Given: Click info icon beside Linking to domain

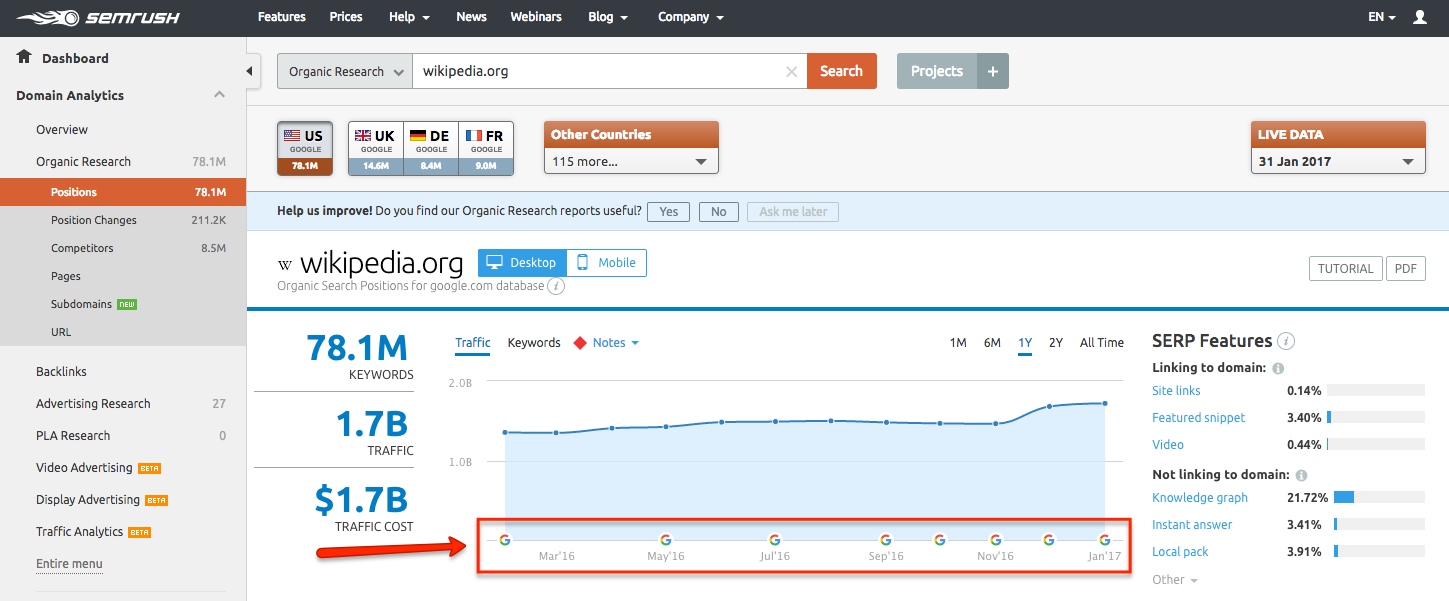Looking at the screenshot, I should pyautogui.click(x=1278, y=368).
